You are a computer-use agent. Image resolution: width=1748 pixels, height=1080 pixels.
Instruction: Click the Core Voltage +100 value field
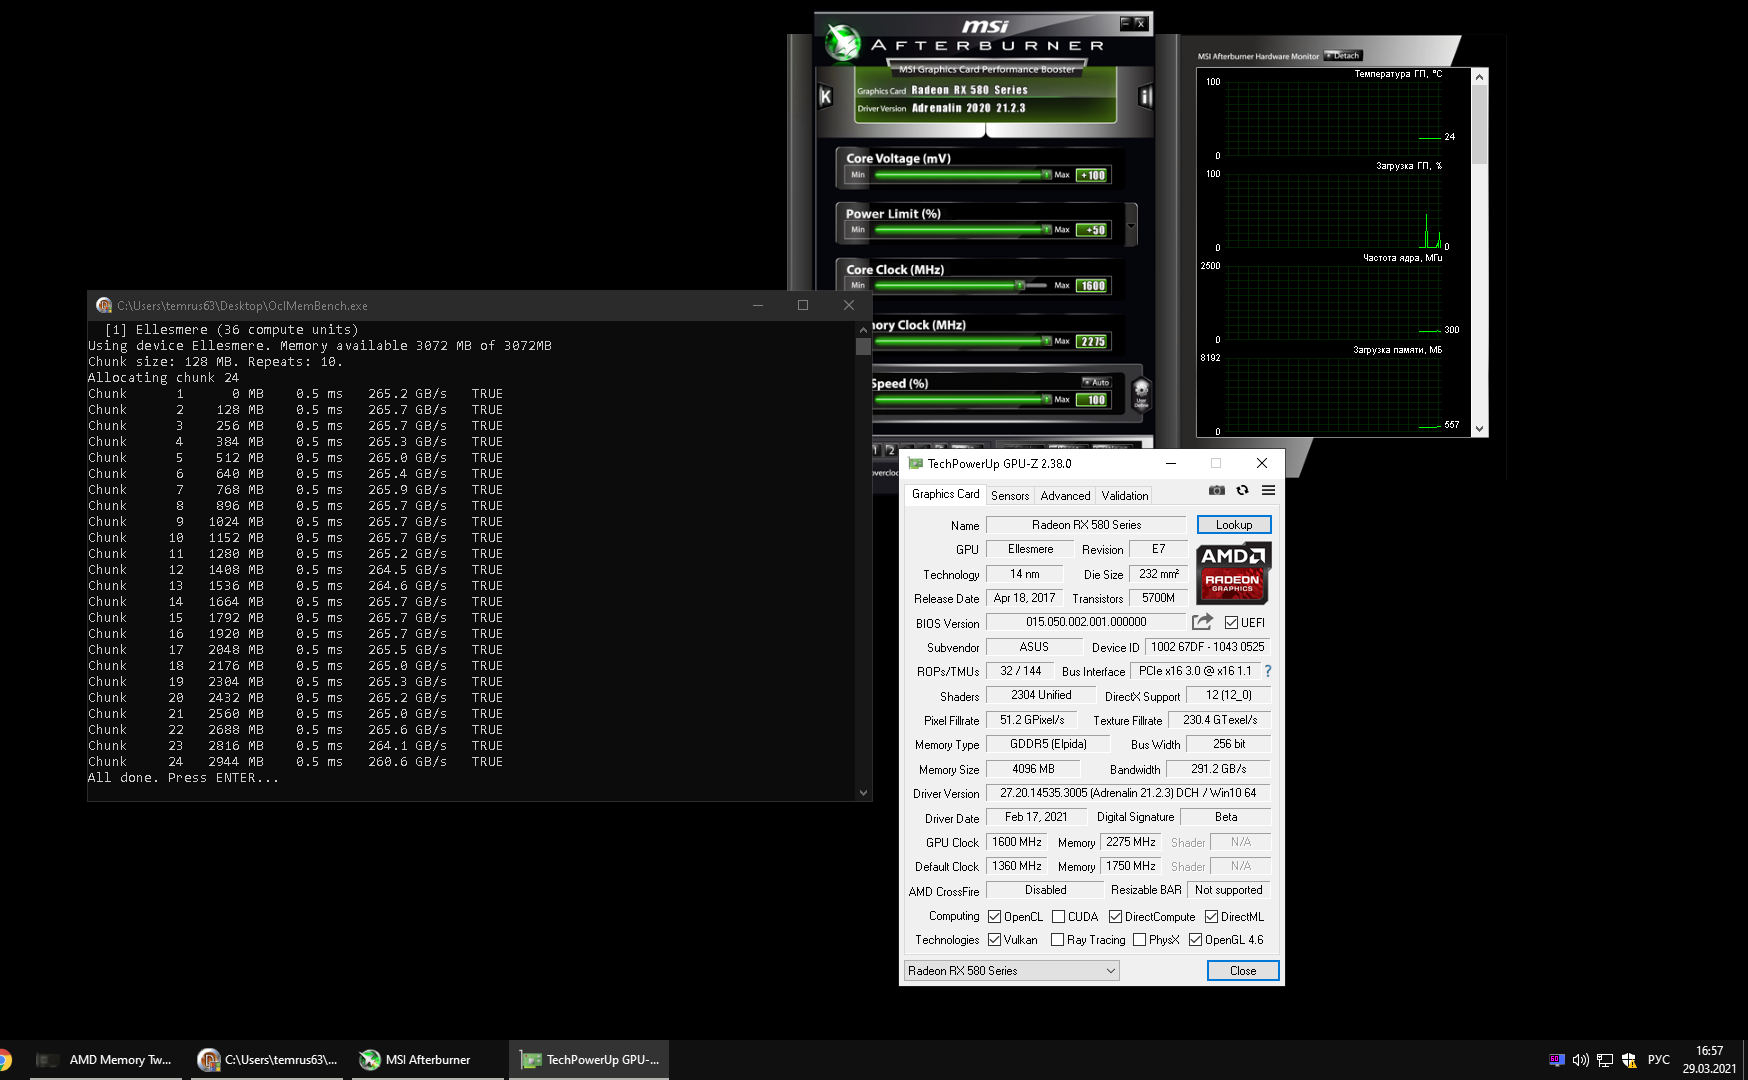coord(1092,175)
